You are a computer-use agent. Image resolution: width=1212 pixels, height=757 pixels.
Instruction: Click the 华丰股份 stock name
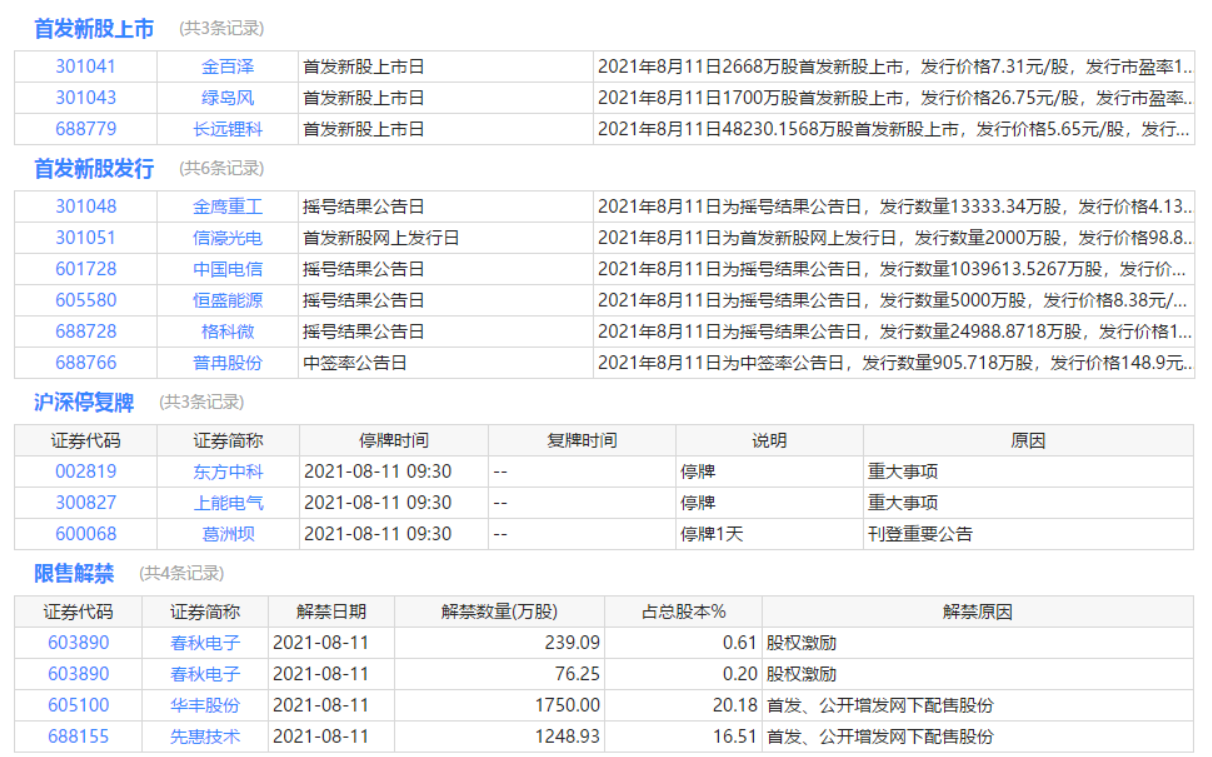[205, 705]
